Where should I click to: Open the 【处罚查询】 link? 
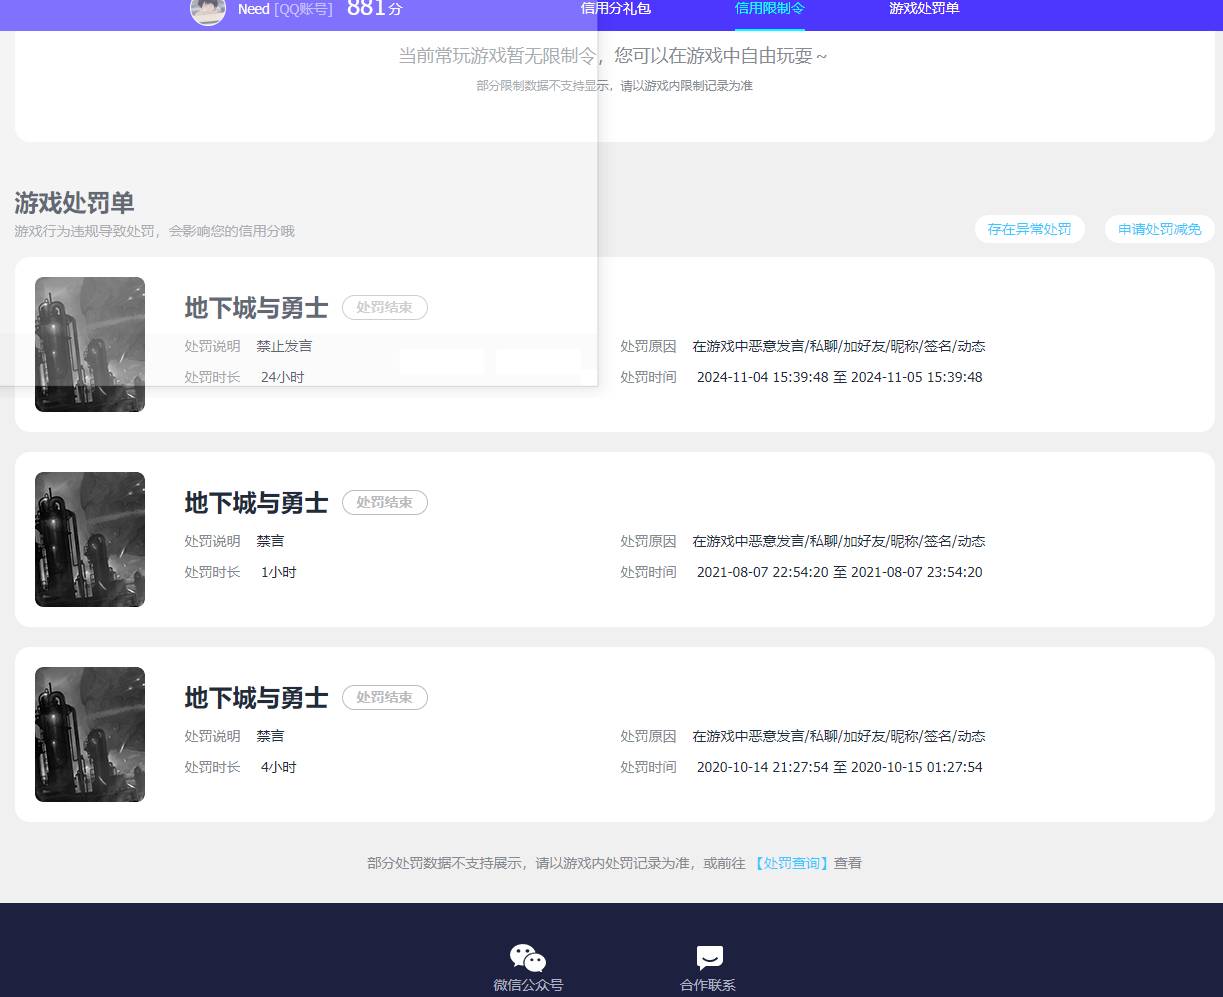click(791, 862)
